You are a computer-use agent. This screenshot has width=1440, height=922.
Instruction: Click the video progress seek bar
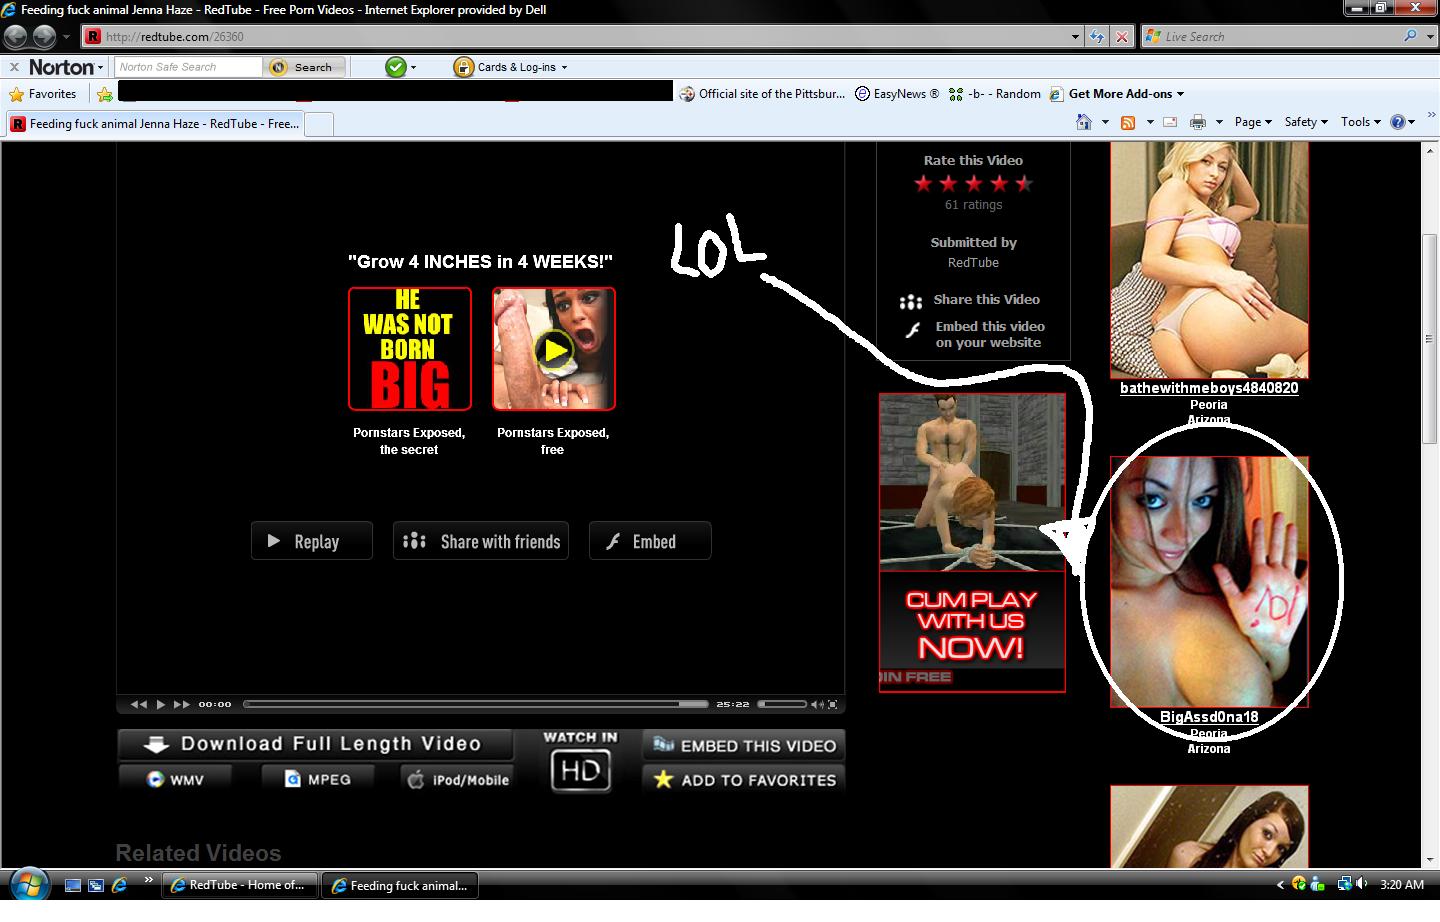(476, 704)
